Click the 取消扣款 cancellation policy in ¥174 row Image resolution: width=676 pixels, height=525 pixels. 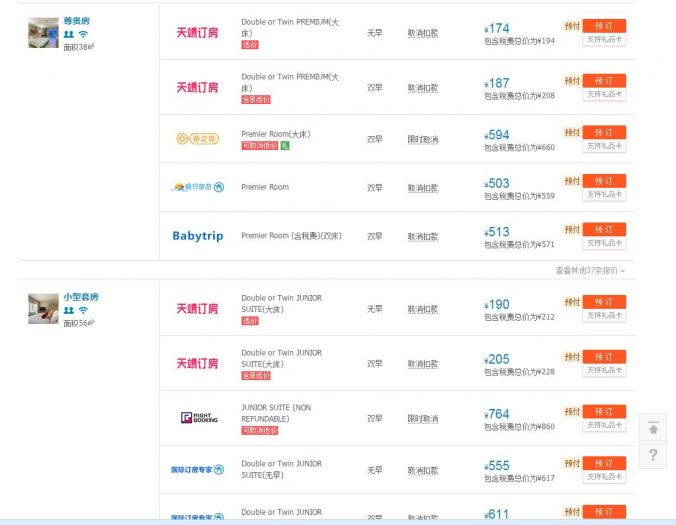(423, 33)
